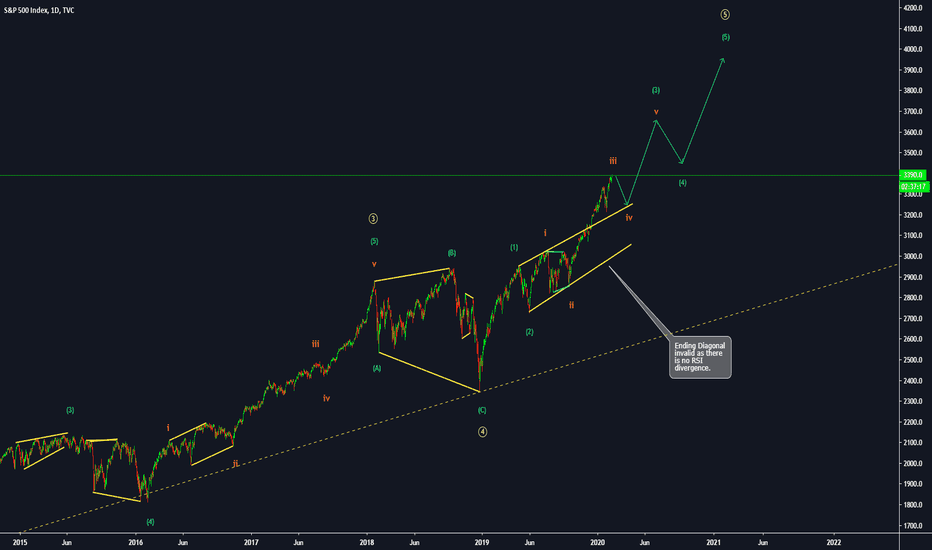Click the 3500.0 price axis label
The image size is (932, 550).
[x=913, y=153]
